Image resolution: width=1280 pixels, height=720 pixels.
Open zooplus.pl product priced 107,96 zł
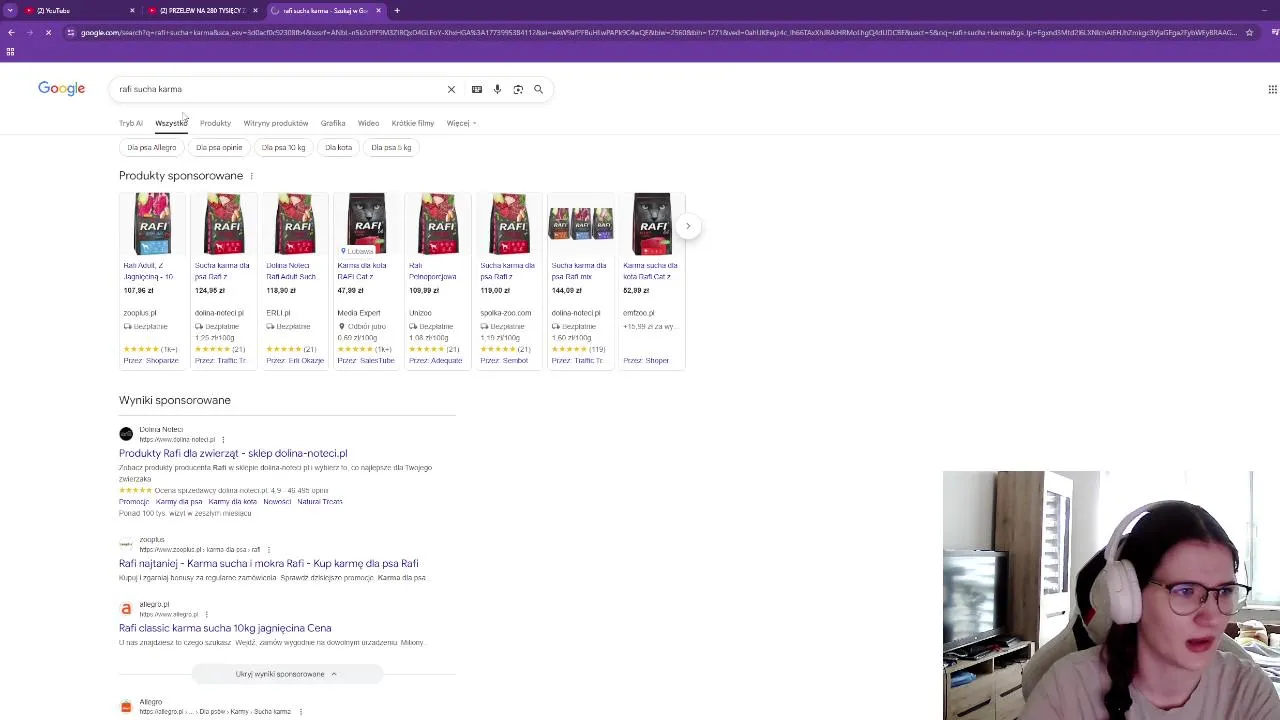coord(152,280)
